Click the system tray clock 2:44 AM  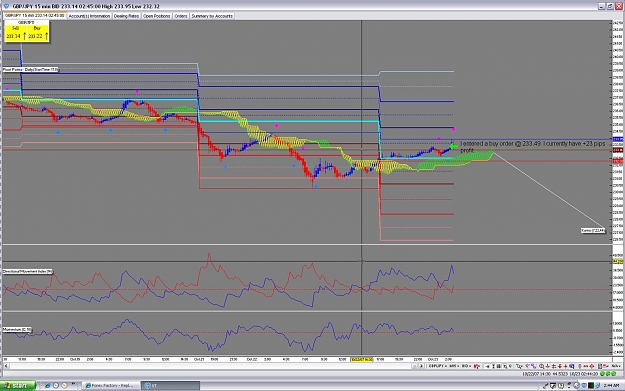click(611, 385)
